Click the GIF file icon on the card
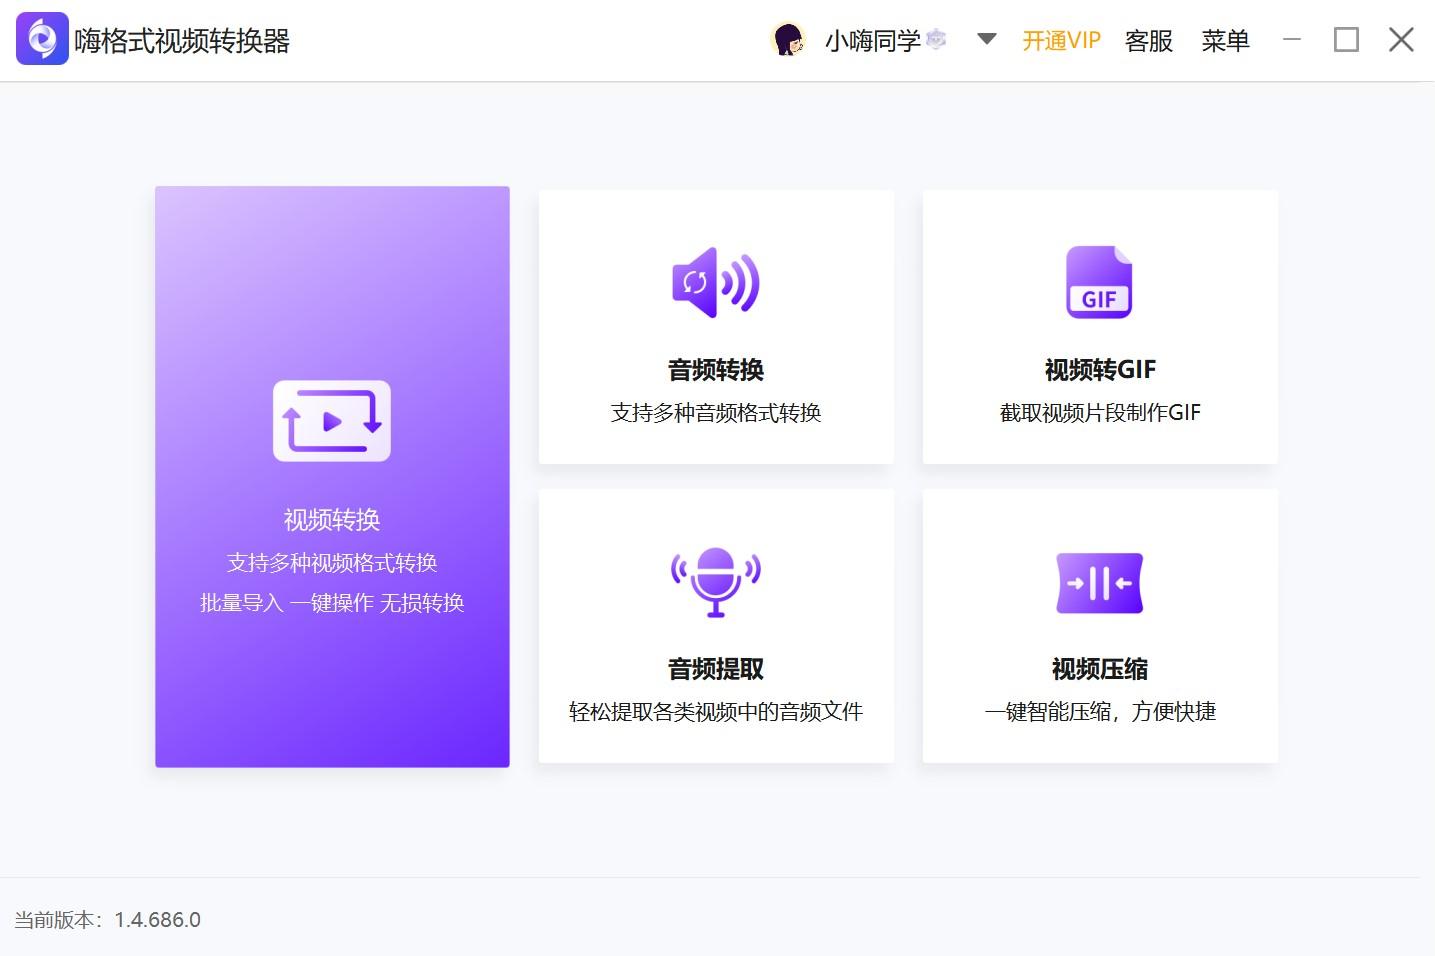This screenshot has height=956, width=1435. click(1098, 282)
